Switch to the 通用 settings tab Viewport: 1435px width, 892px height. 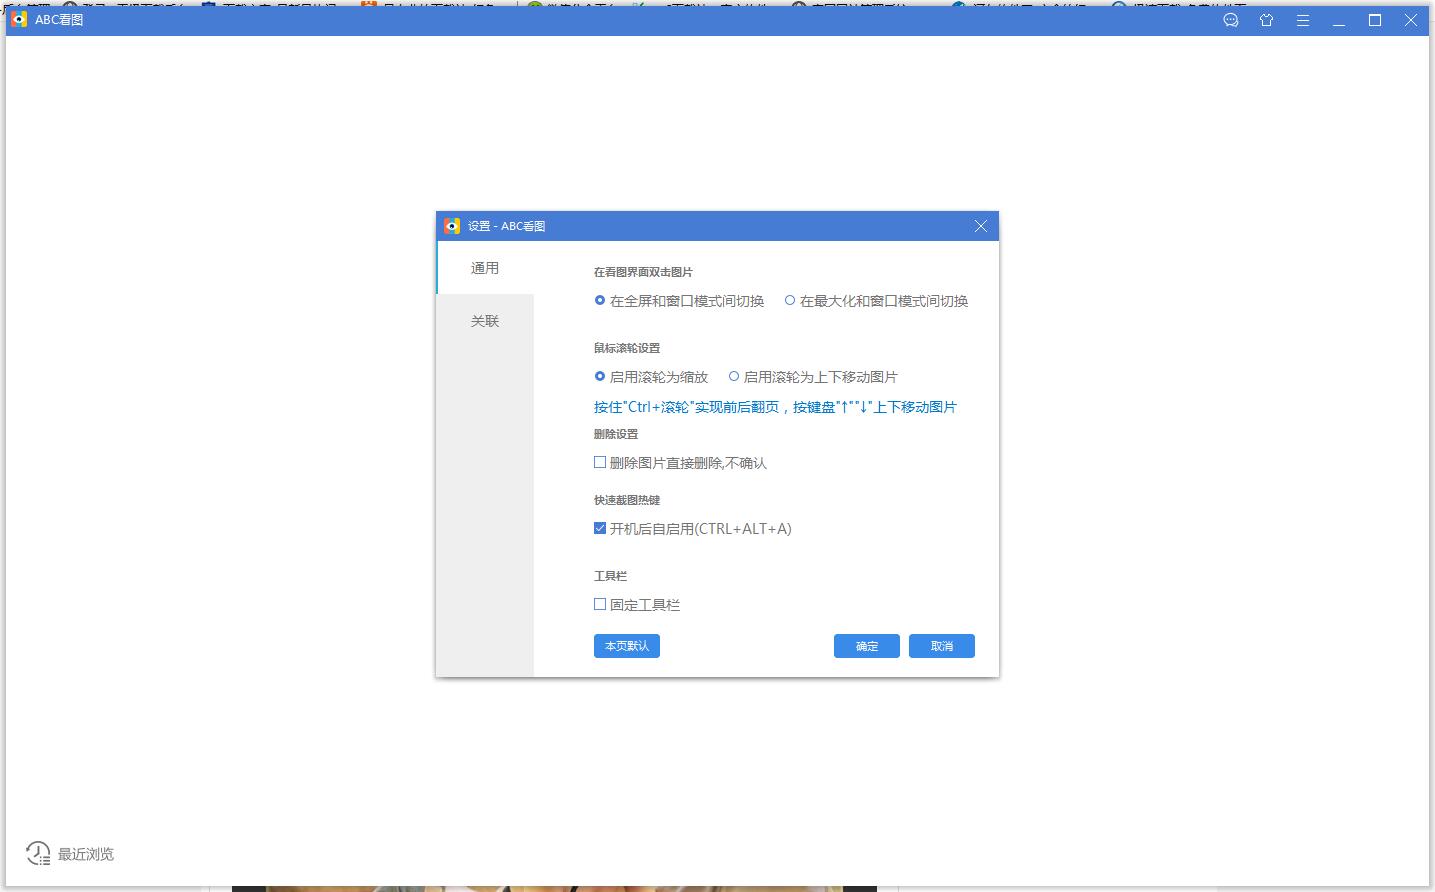tap(485, 268)
